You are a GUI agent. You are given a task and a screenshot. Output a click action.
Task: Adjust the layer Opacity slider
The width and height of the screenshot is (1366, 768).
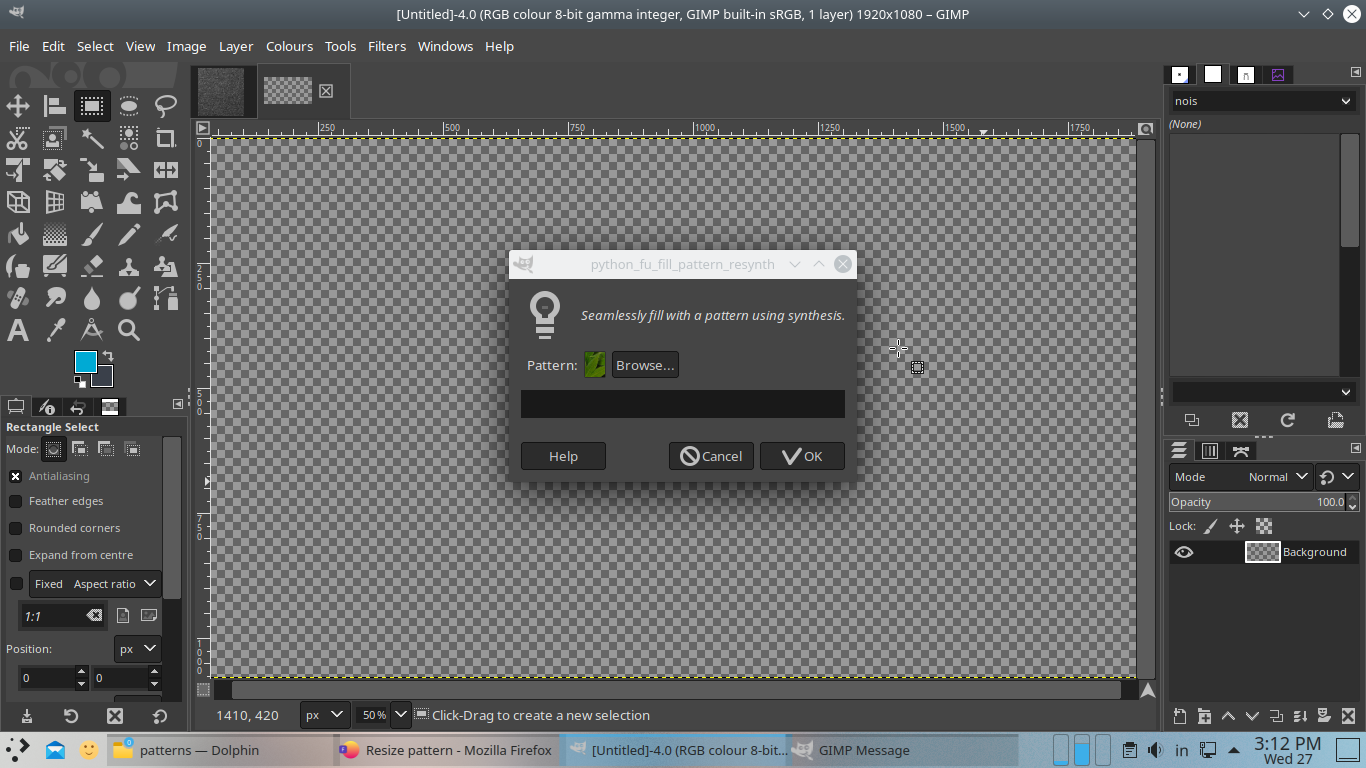1258,502
